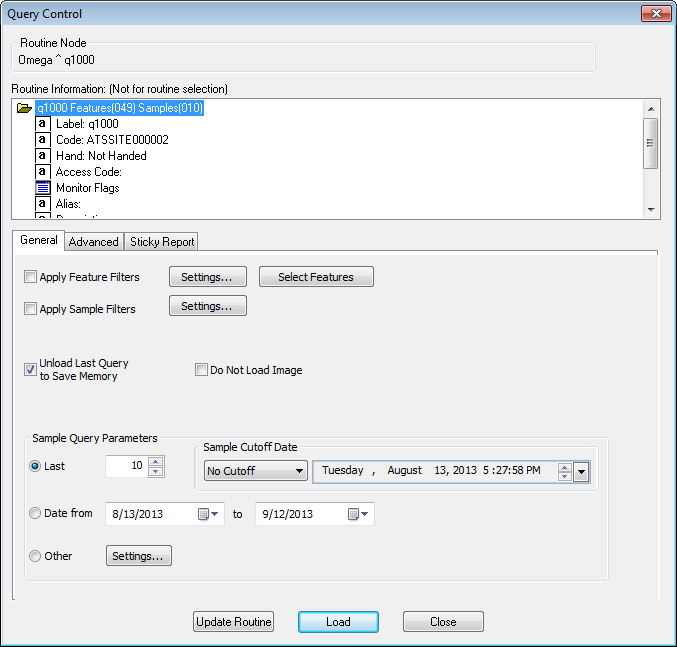
Task: Click the open folder icon beside q1000 Features
Action: [x=25, y=108]
